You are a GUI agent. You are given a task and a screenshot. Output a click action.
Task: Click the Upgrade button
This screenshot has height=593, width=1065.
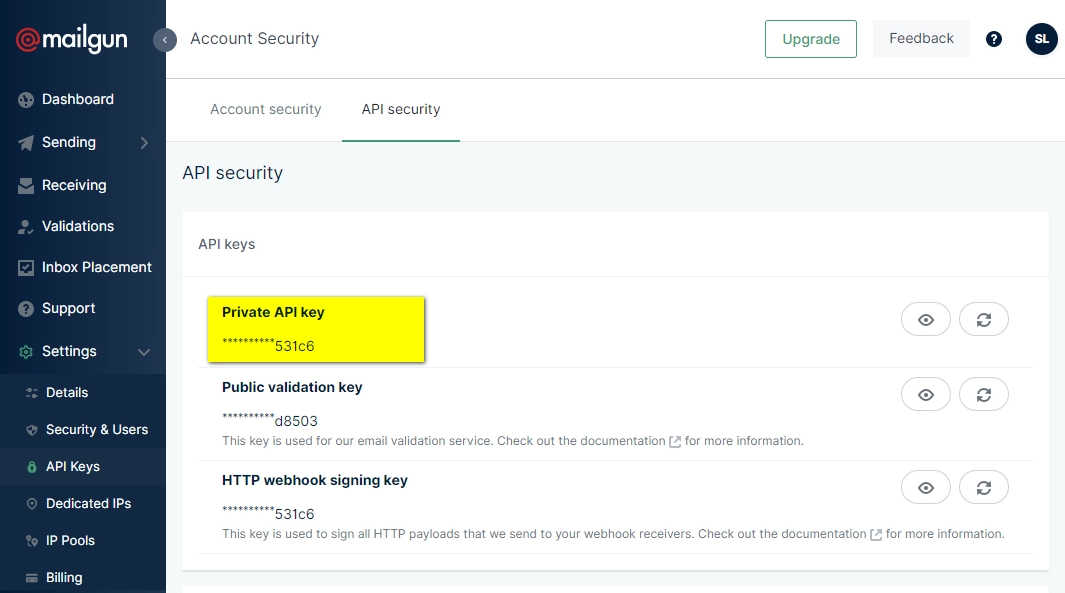click(x=810, y=39)
